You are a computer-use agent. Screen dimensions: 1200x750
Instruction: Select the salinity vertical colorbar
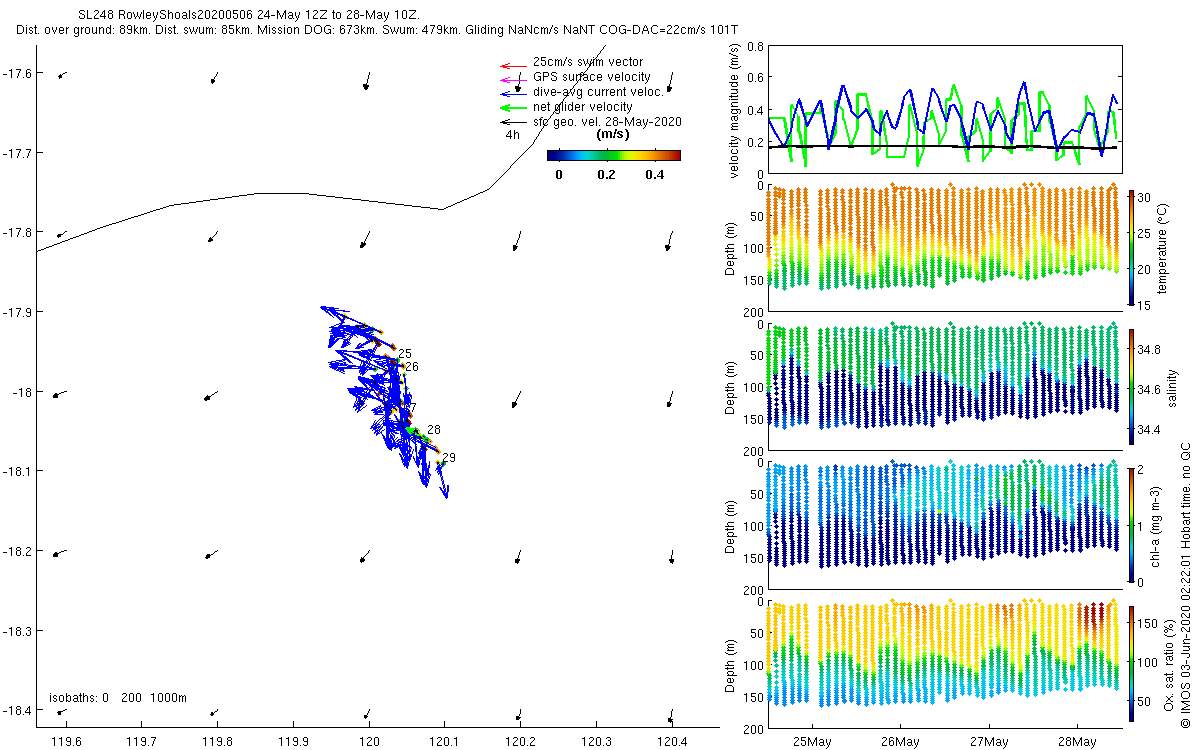[1131, 389]
